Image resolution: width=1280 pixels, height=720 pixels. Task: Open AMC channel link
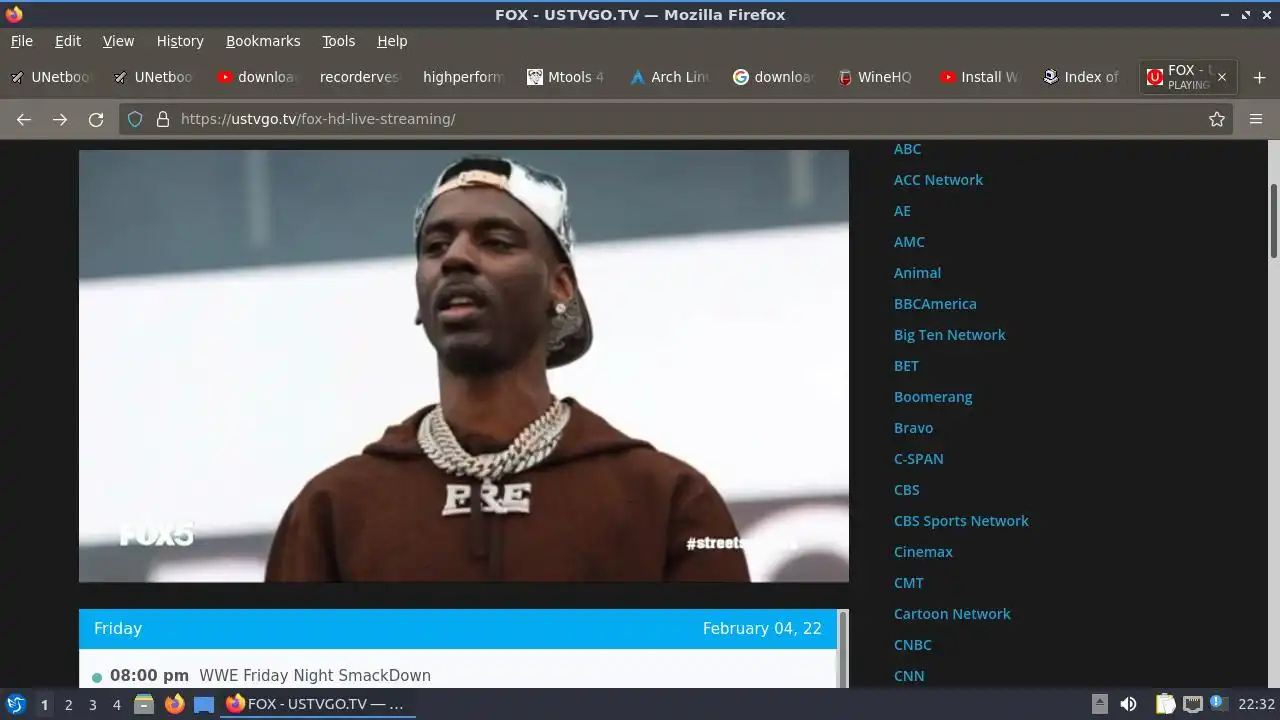909,242
